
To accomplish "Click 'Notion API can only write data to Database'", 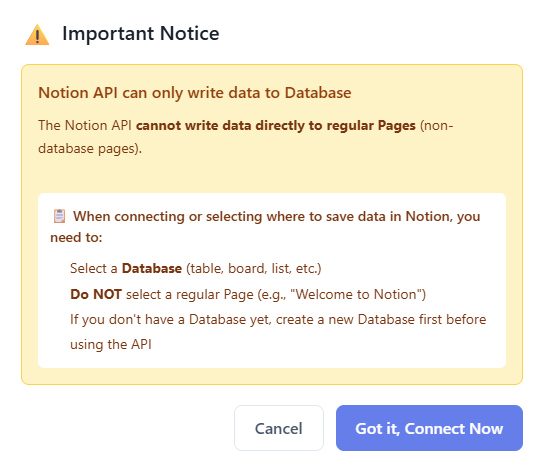I will (195, 93).
